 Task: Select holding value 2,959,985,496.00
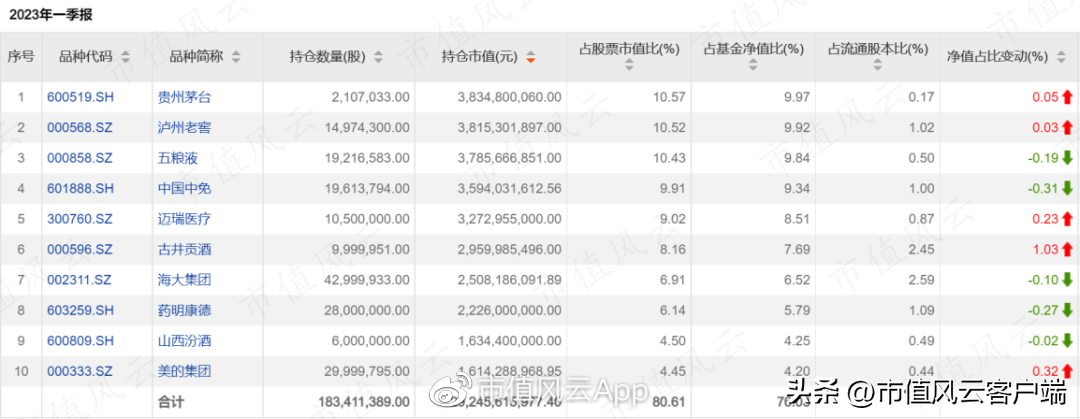click(x=509, y=249)
